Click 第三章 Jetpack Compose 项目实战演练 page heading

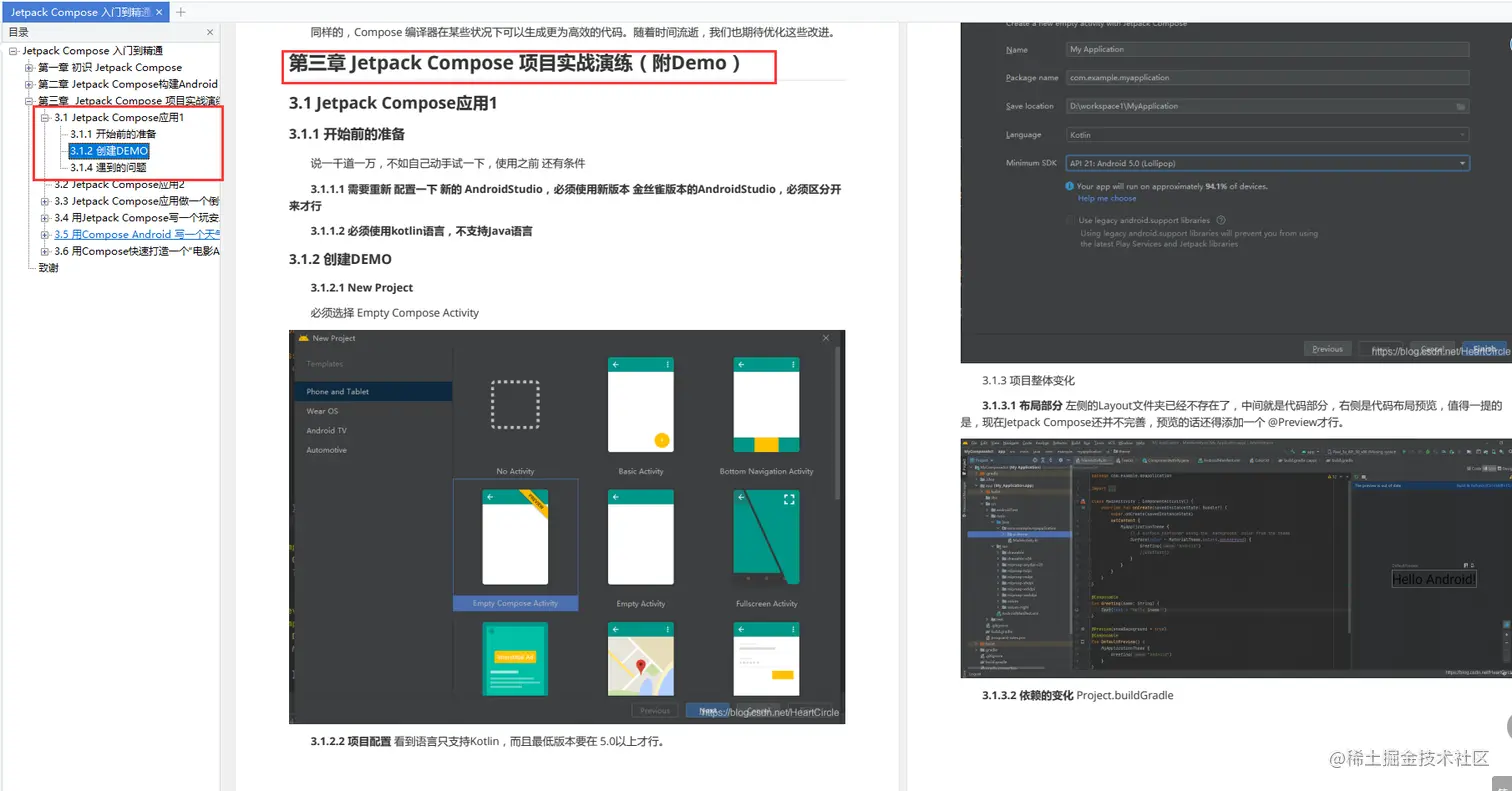pyautogui.click(x=515, y=64)
